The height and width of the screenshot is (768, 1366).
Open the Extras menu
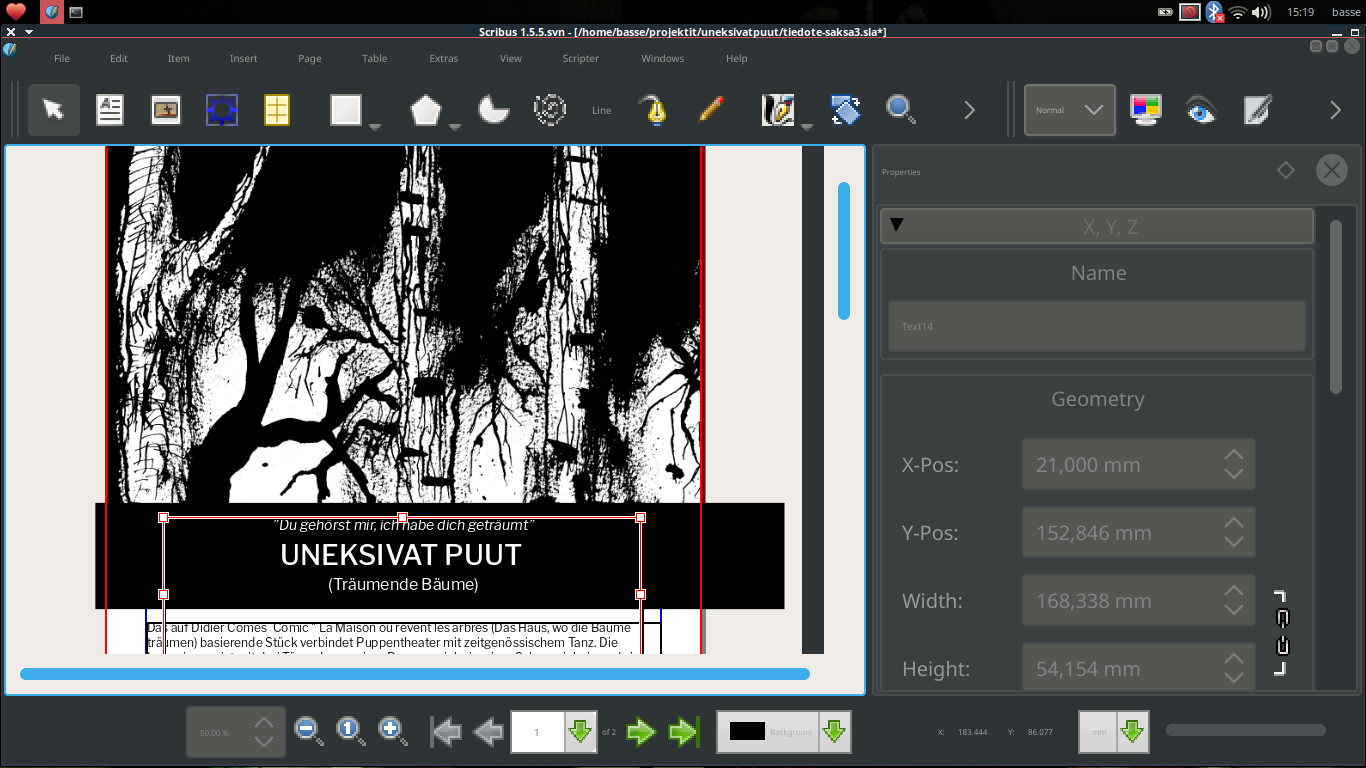pyautogui.click(x=443, y=58)
